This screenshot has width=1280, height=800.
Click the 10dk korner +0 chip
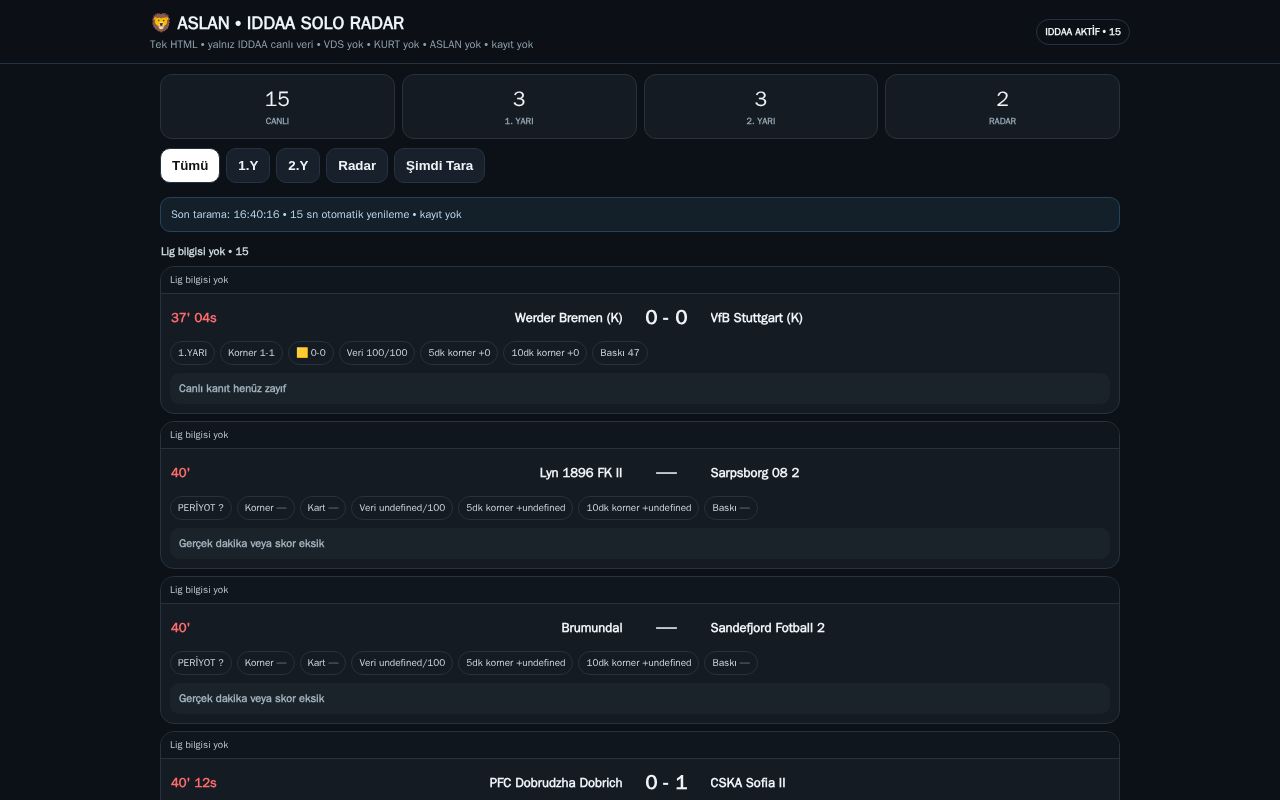pyautogui.click(x=545, y=353)
